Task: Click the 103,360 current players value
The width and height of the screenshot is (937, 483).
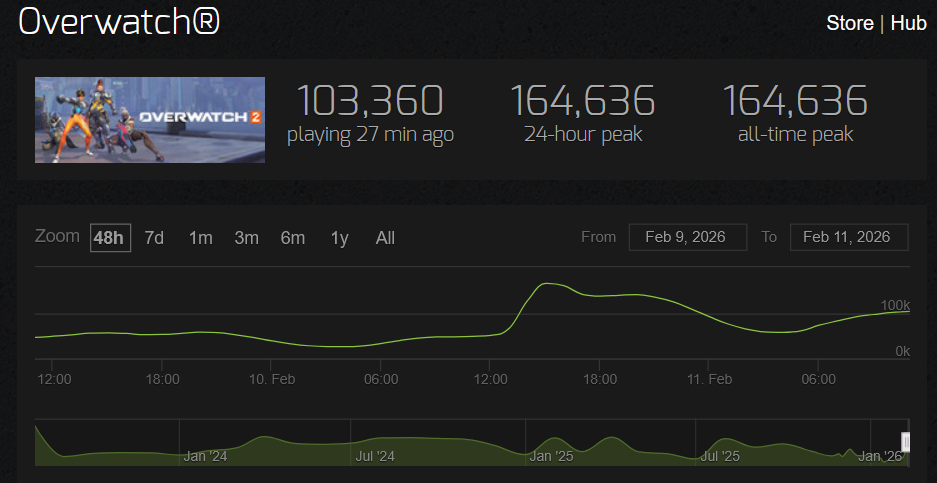Action: [370, 100]
